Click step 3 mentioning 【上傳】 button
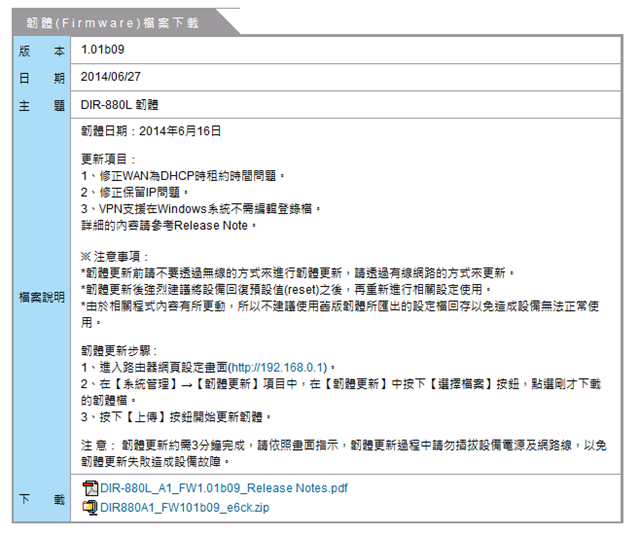640x536 pixels. [x=176, y=417]
